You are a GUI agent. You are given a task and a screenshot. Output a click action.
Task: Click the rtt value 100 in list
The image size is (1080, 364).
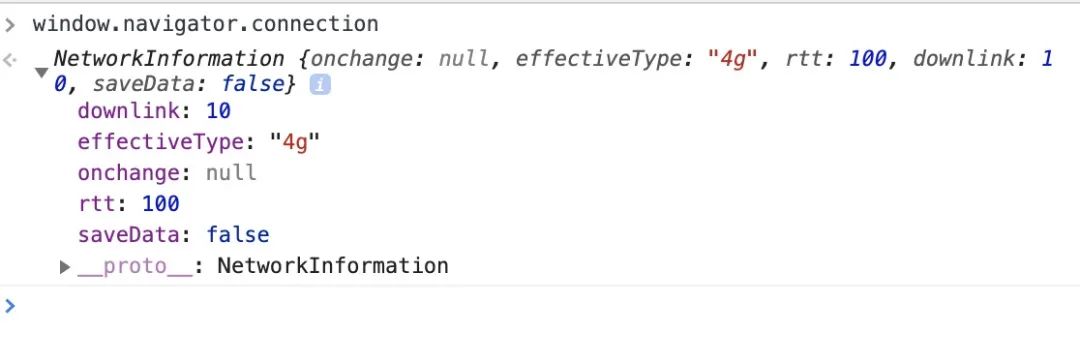[x=160, y=203]
